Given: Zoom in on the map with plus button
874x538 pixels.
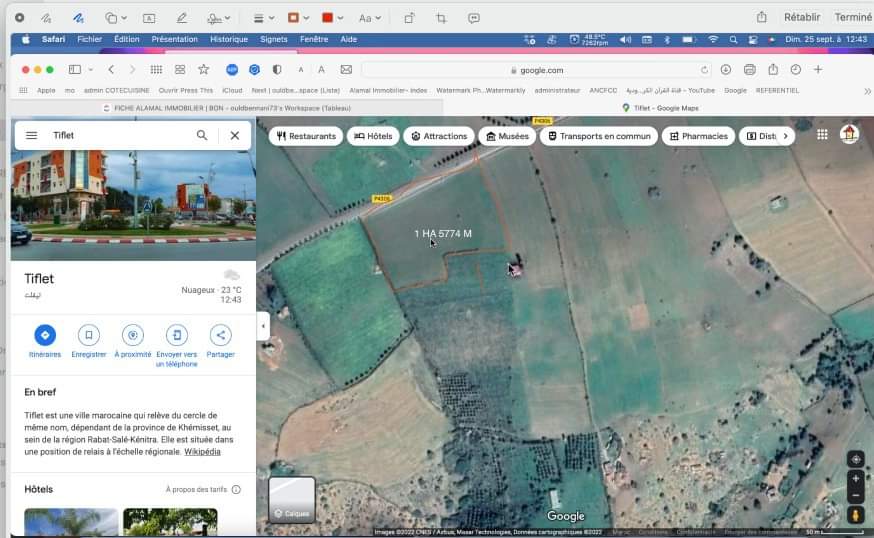Looking at the screenshot, I should coord(855,479).
